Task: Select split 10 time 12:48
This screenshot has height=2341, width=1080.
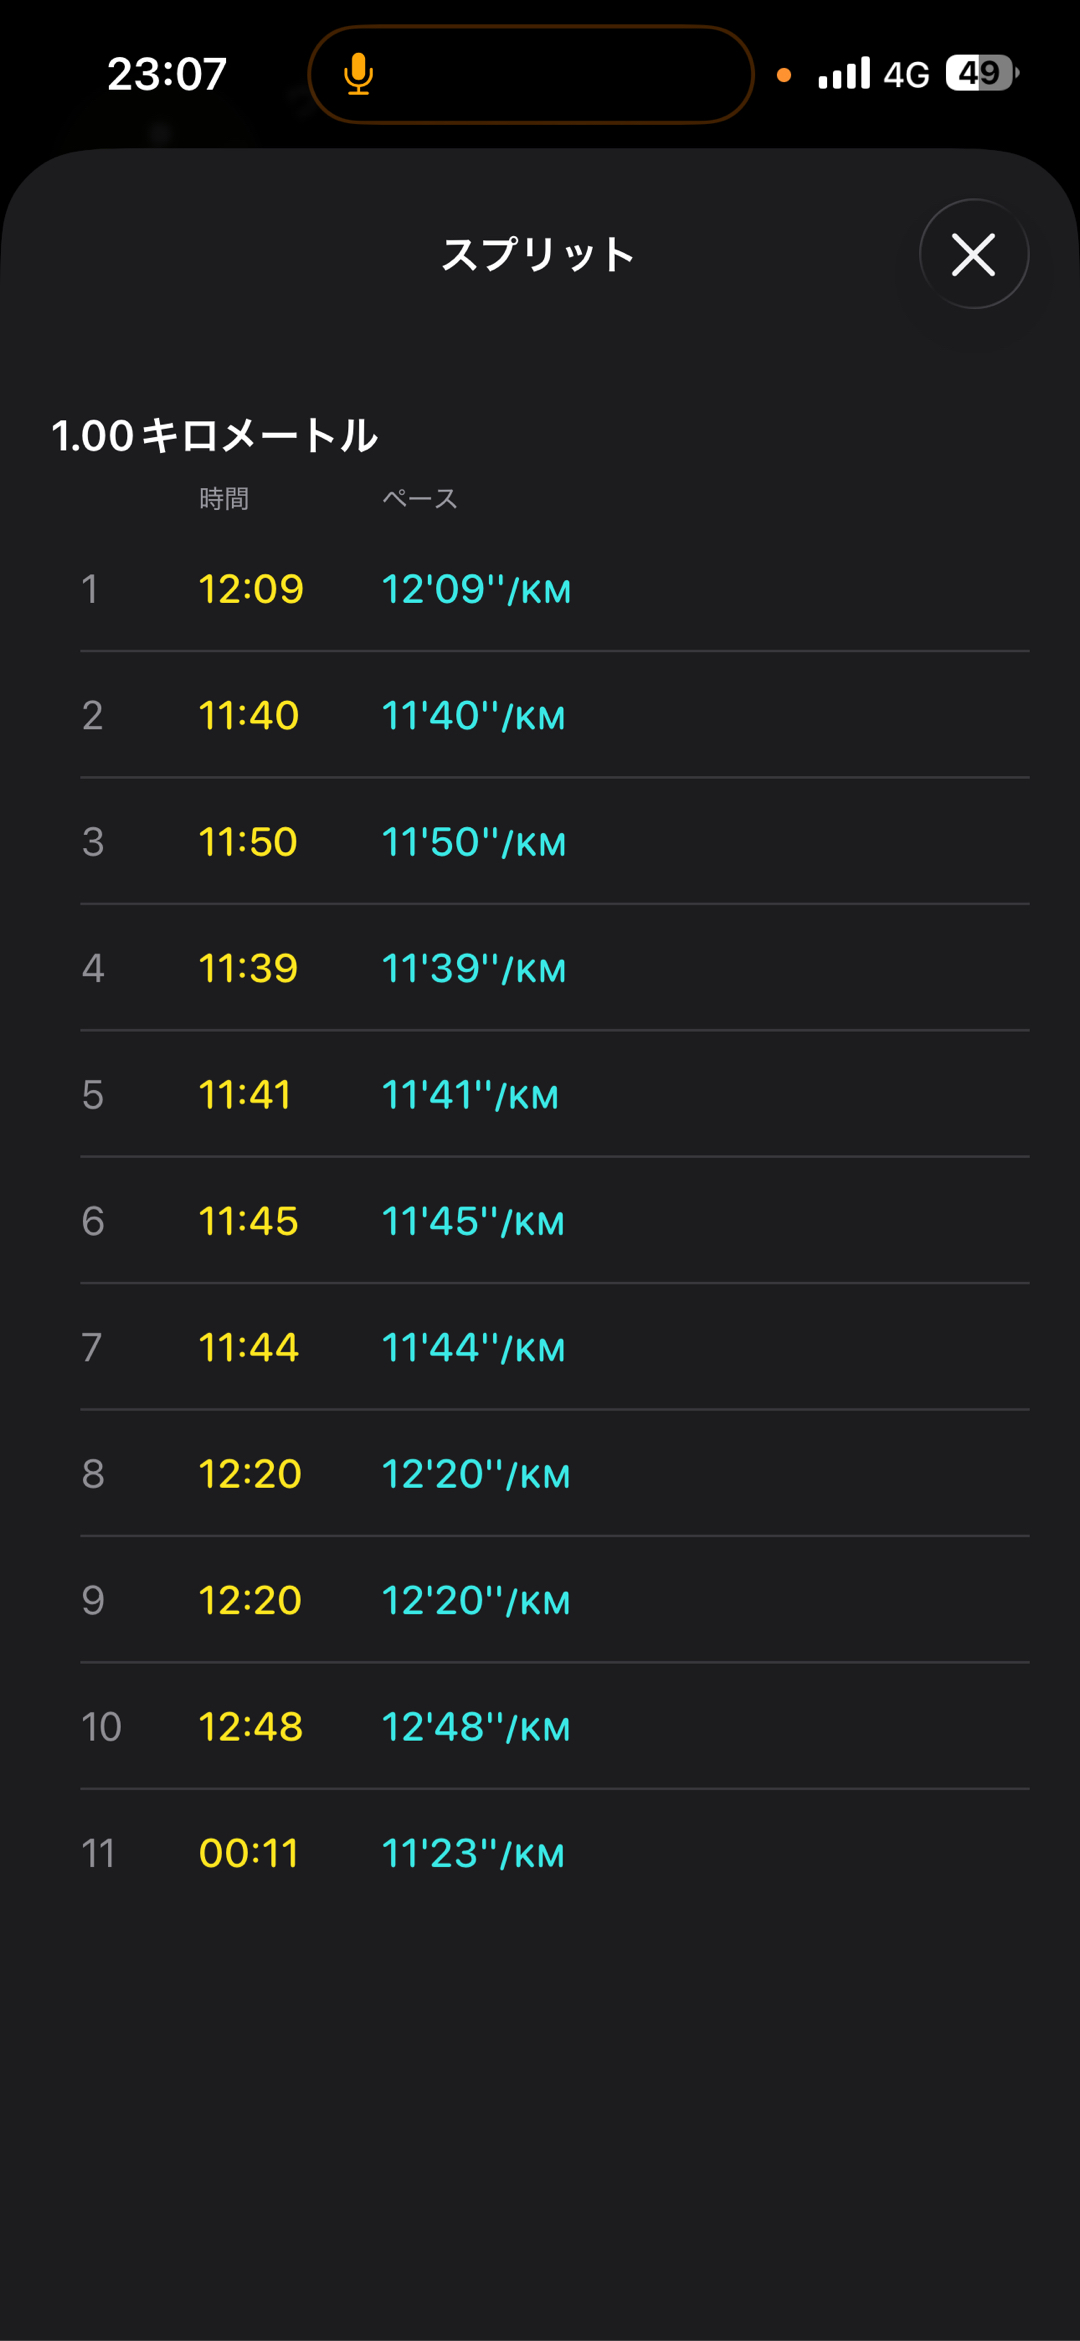Action: pyautogui.click(x=251, y=1727)
